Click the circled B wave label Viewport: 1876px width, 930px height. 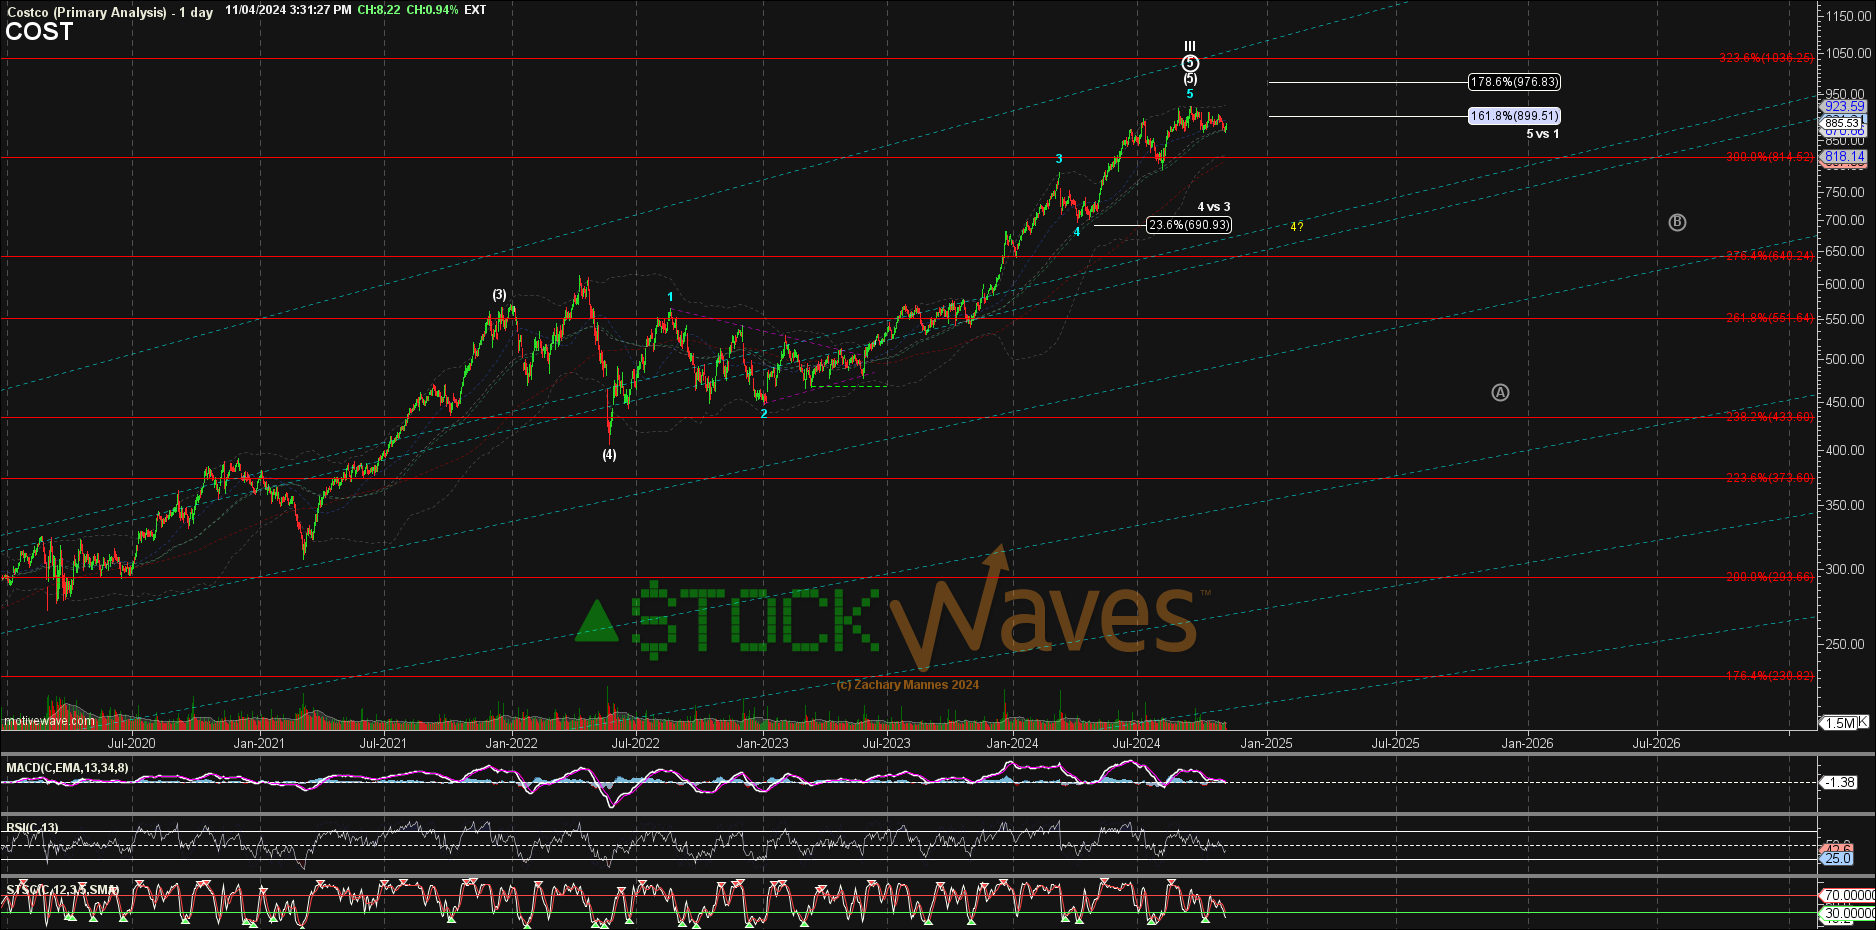1677,222
